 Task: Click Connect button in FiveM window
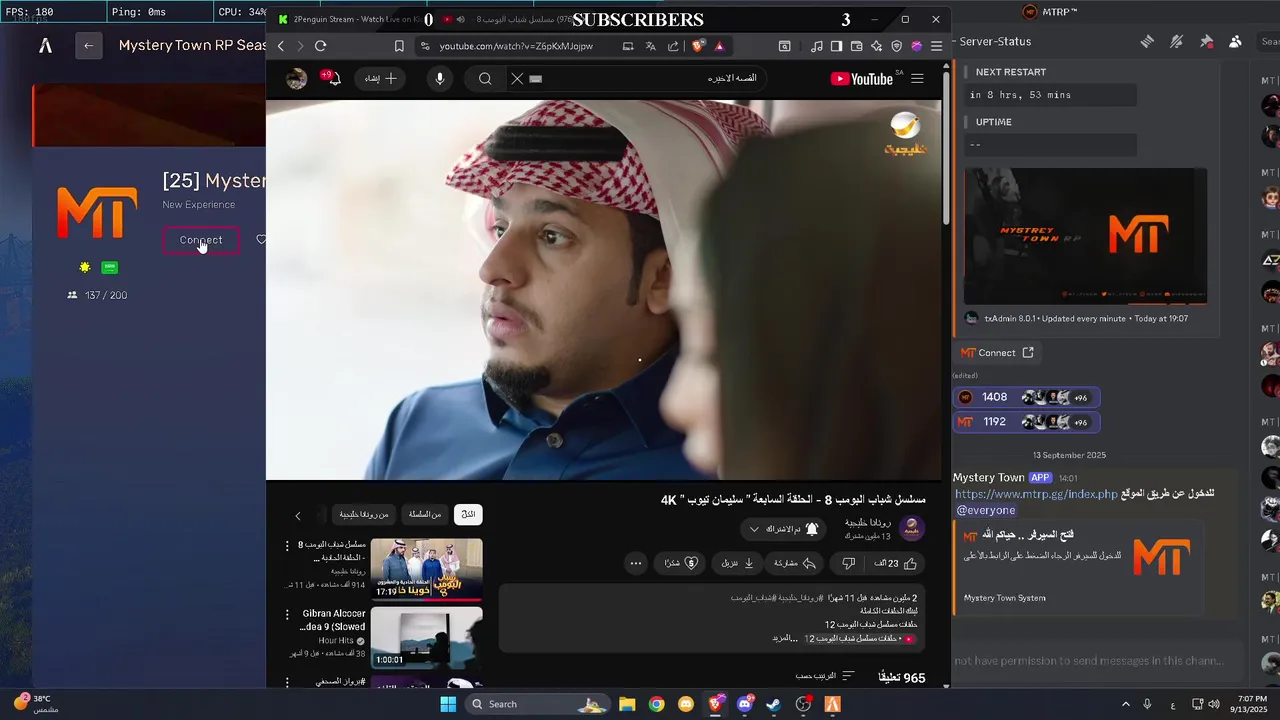click(x=201, y=240)
